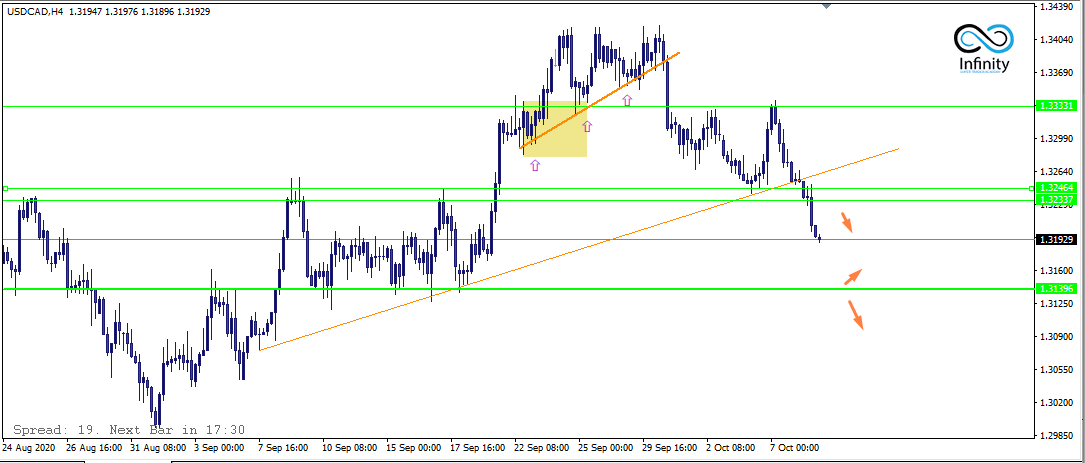Select the left anchor square of the 1.32464 line
Image resolution: width=1085 pixels, height=463 pixels.
(x=5, y=188)
